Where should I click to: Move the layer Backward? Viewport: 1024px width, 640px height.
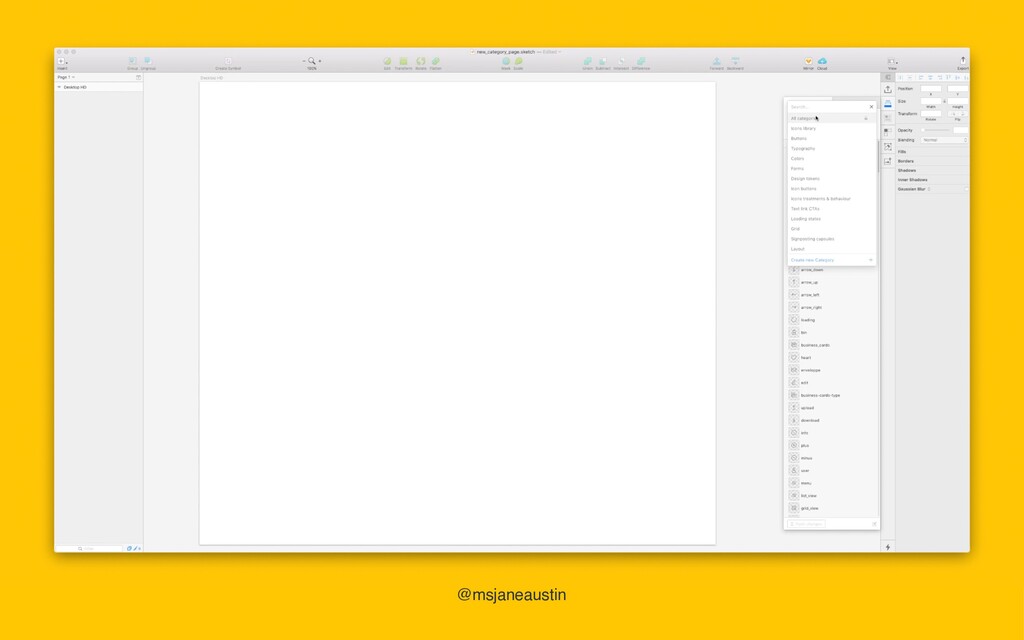click(x=735, y=61)
